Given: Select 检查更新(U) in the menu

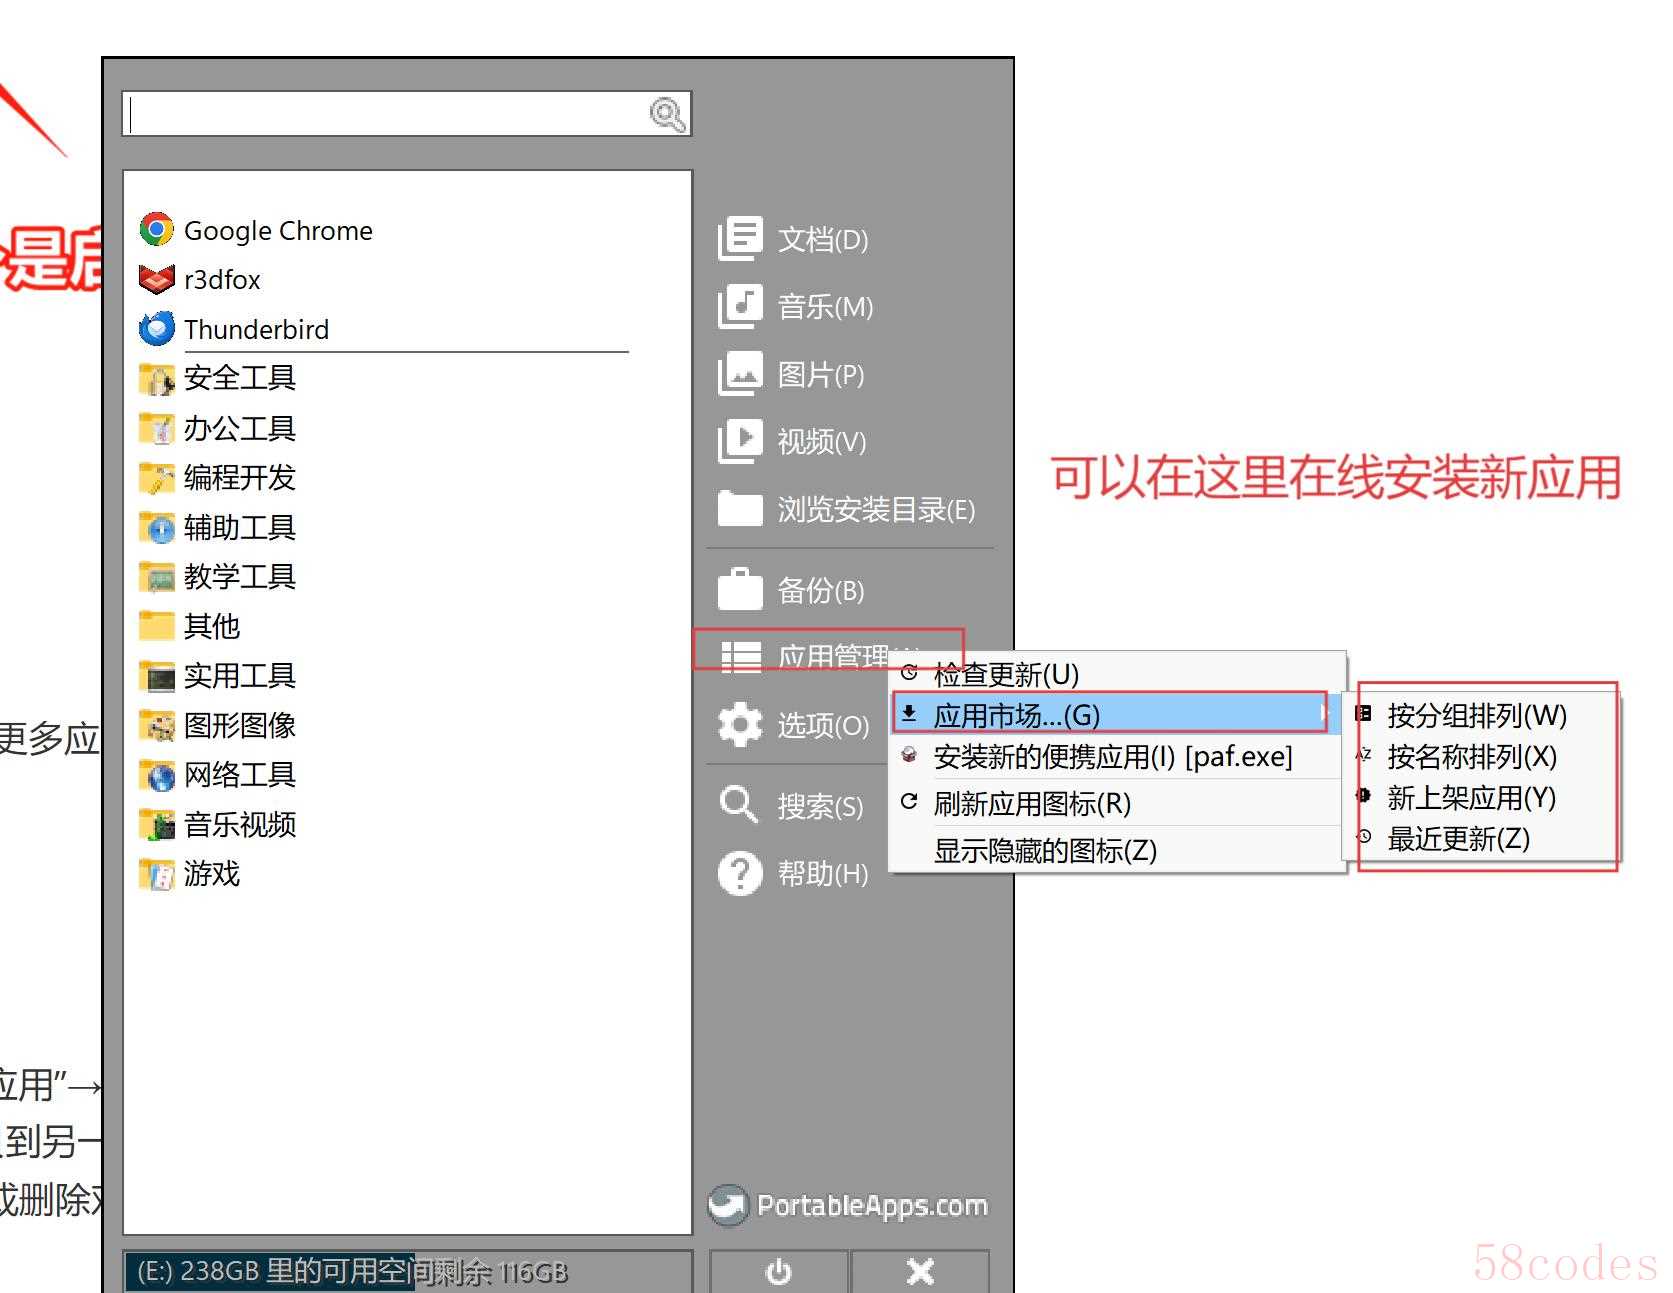Looking at the screenshot, I should pos(1114,674).
